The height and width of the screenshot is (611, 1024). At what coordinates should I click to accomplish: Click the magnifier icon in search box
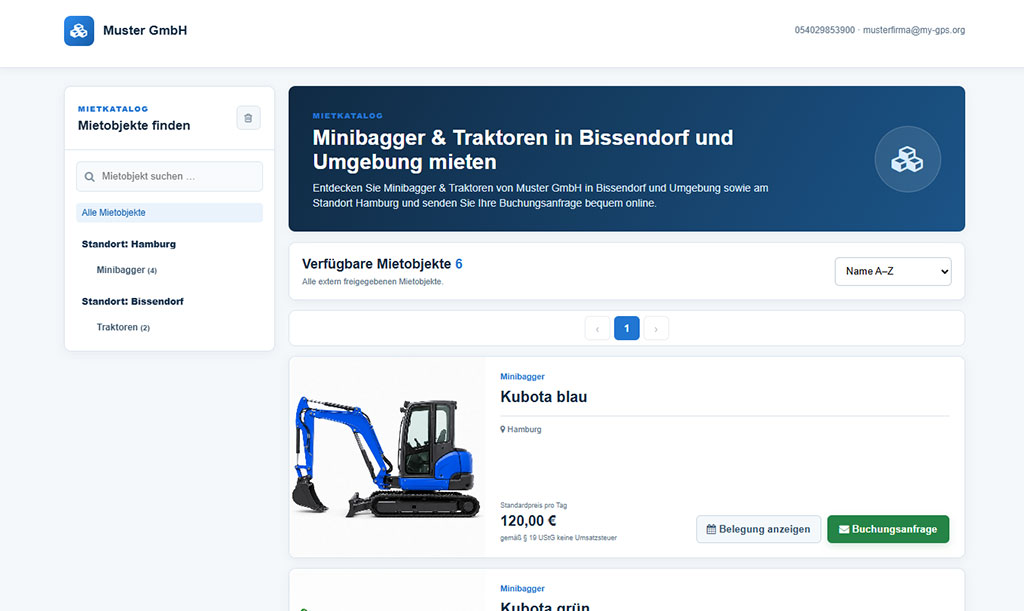(89, 177)
